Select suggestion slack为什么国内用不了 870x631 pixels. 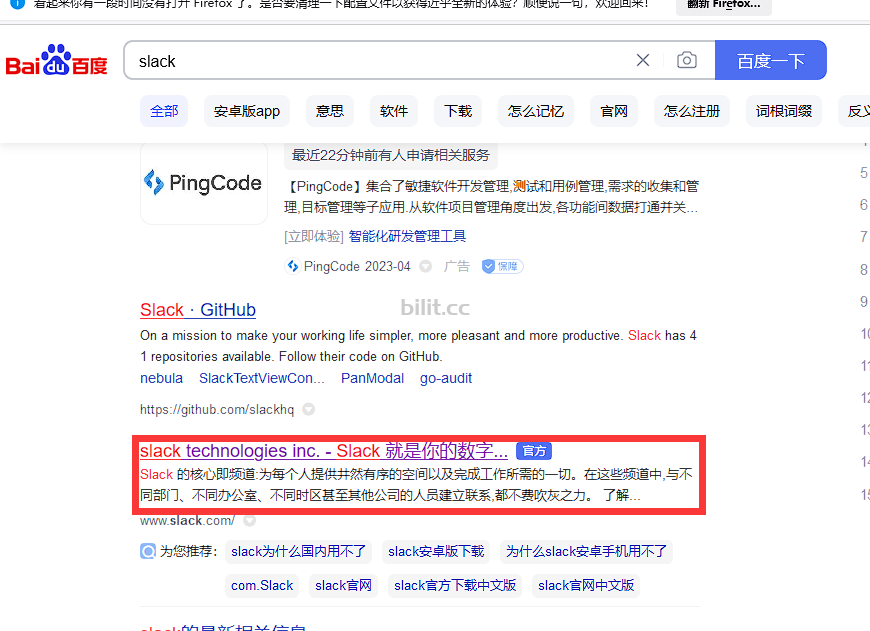[299, 552]
